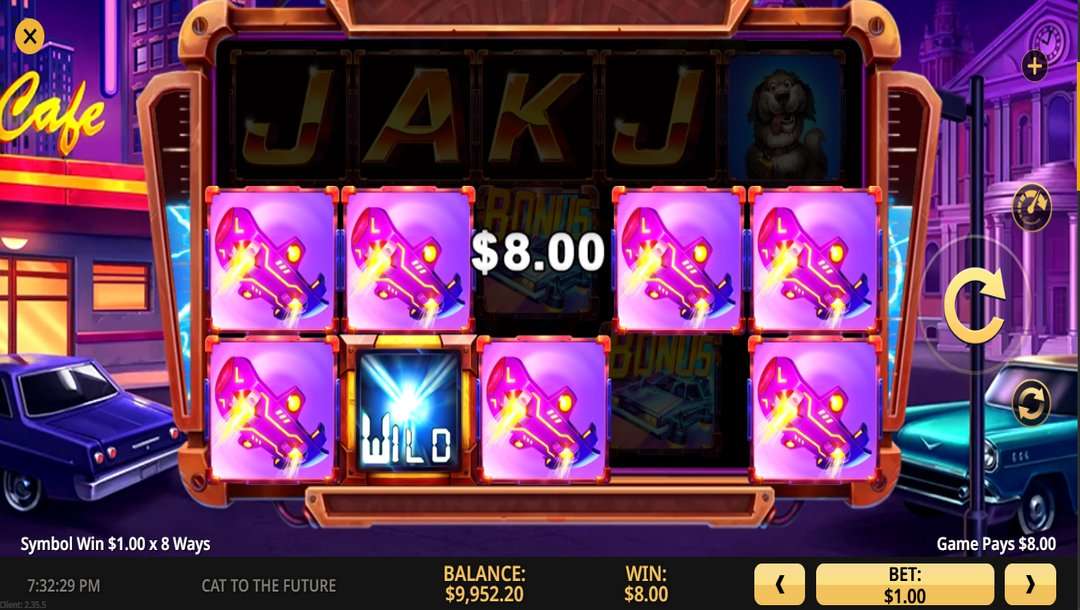Click the dimmed Bonus symbol in bottom row

click(663, 403)
